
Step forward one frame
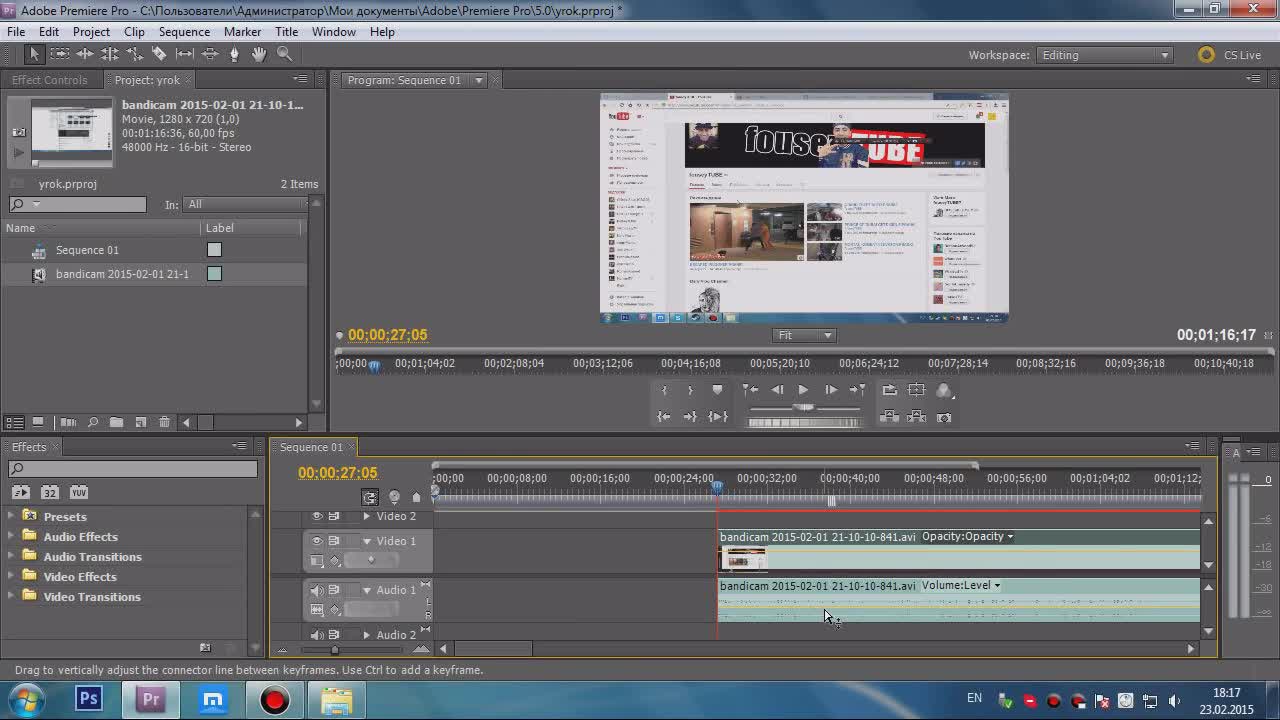(830, 390)
